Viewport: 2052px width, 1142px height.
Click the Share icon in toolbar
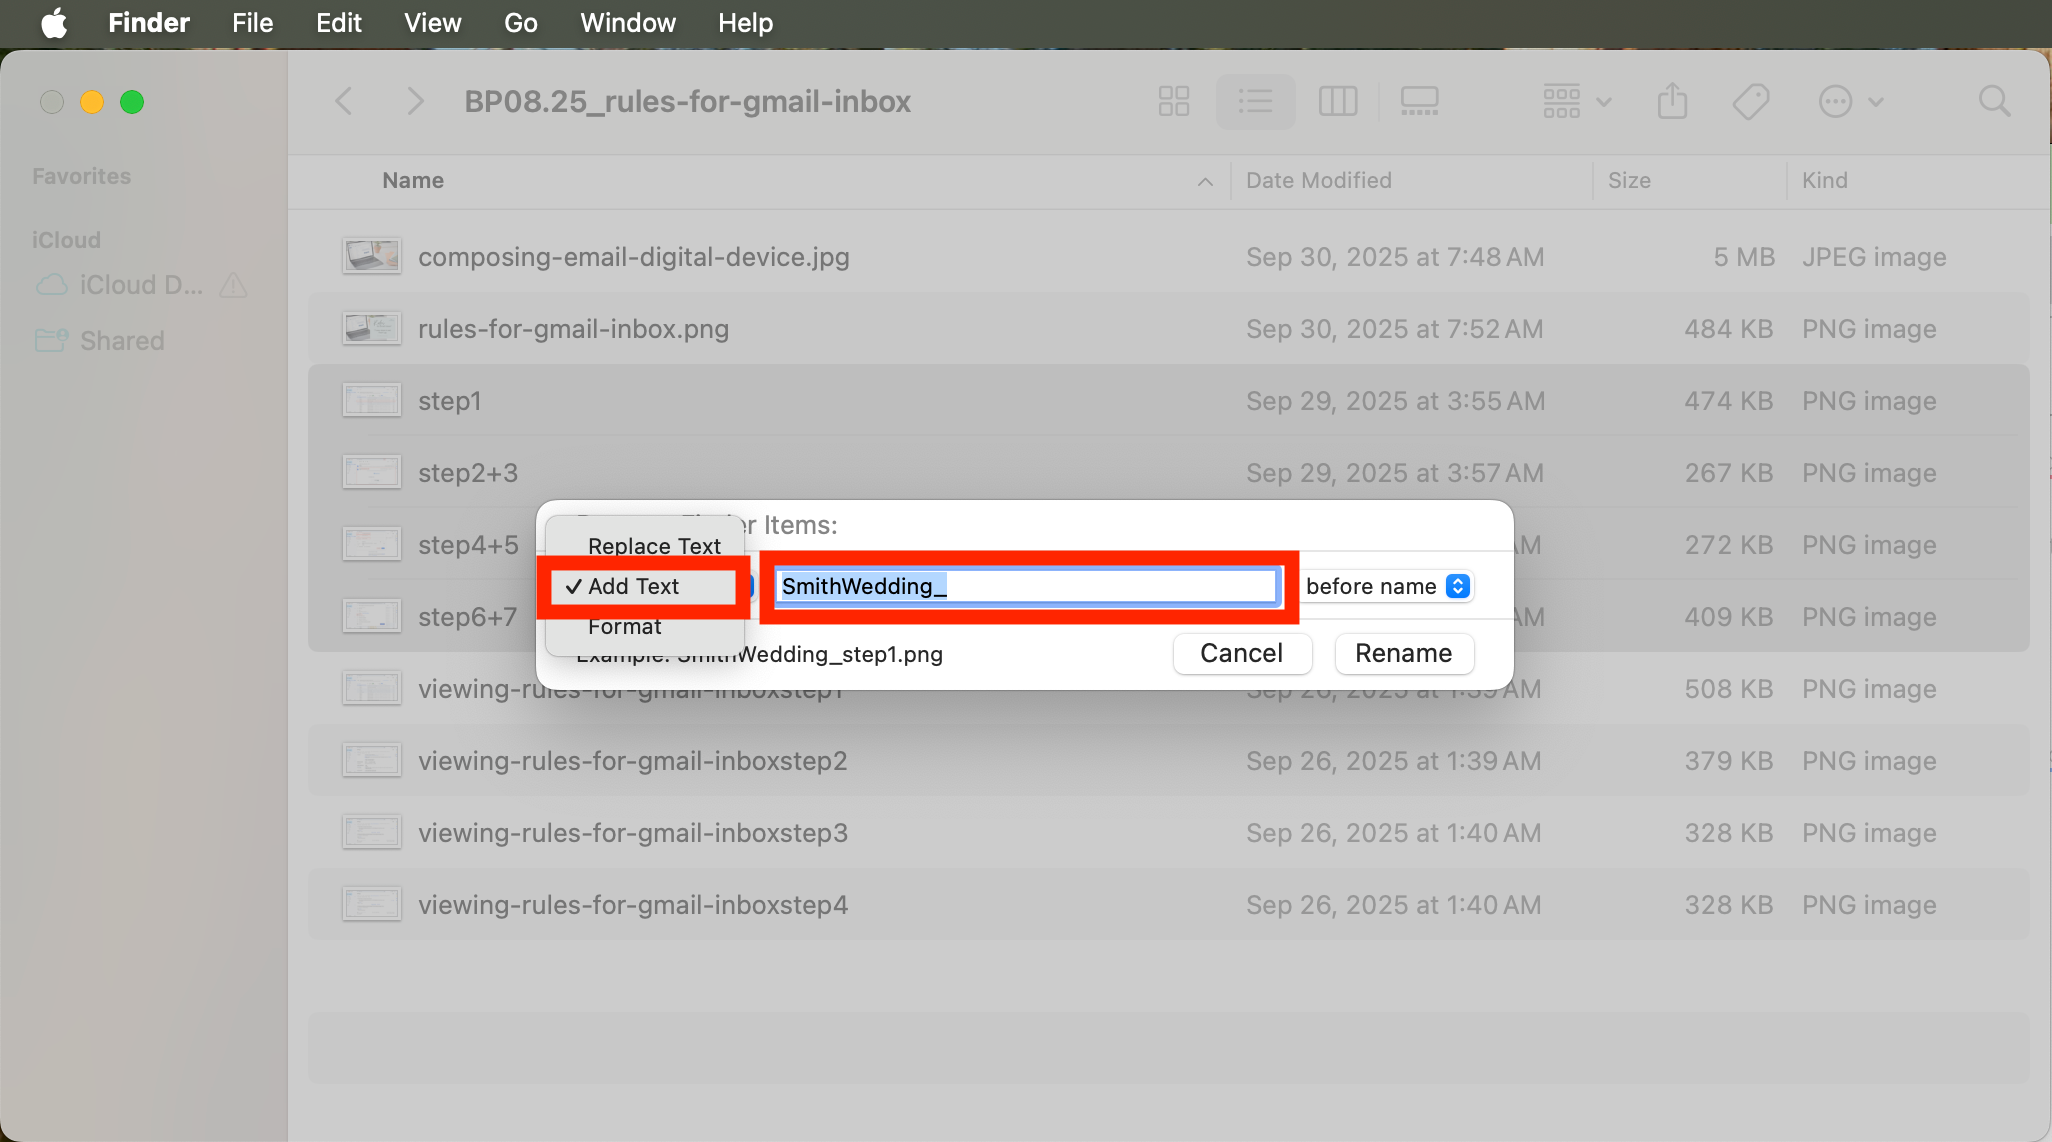tap(1672, 101)
